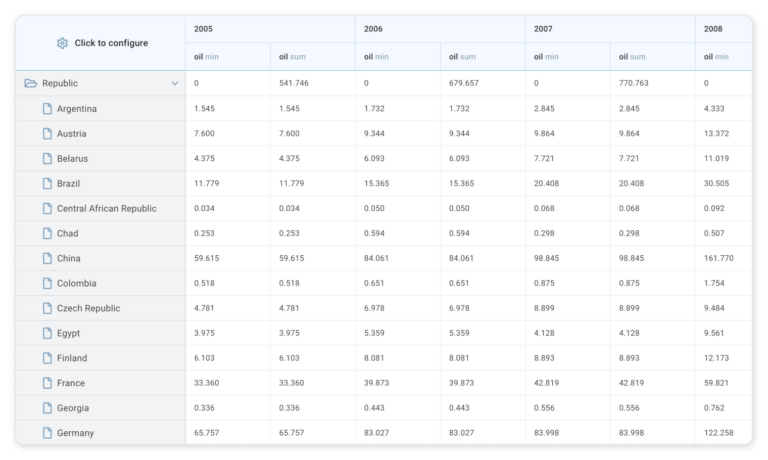Click the Republic total cell 770.763
Screen dimensions: 768x460
click(653, 83)
